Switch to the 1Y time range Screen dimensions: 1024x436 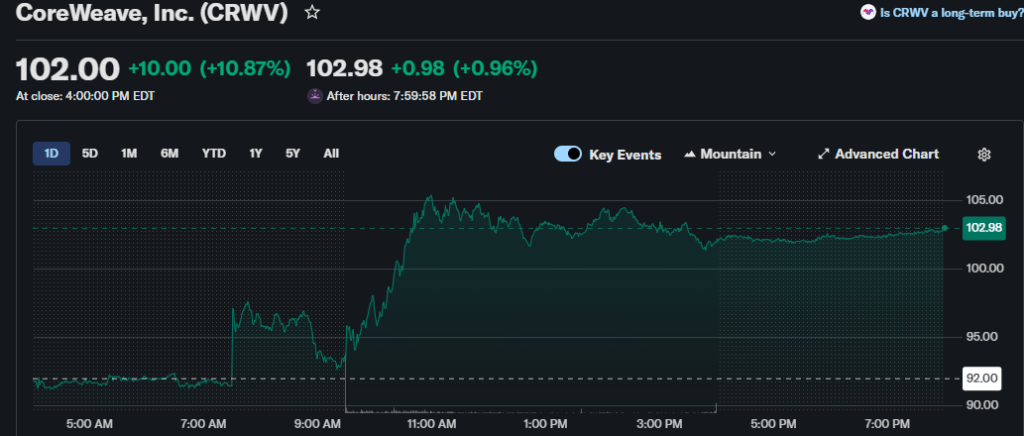[x=256, y=153]
